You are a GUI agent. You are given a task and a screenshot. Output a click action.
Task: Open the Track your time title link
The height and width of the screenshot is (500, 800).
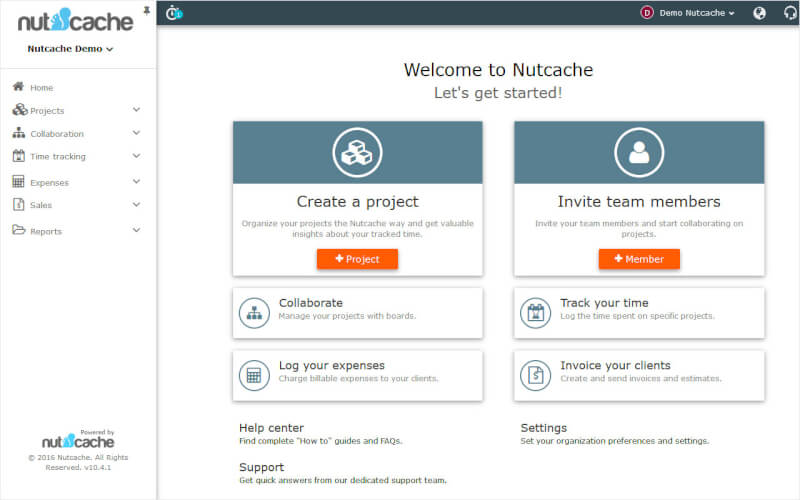[x=604, y=303]
